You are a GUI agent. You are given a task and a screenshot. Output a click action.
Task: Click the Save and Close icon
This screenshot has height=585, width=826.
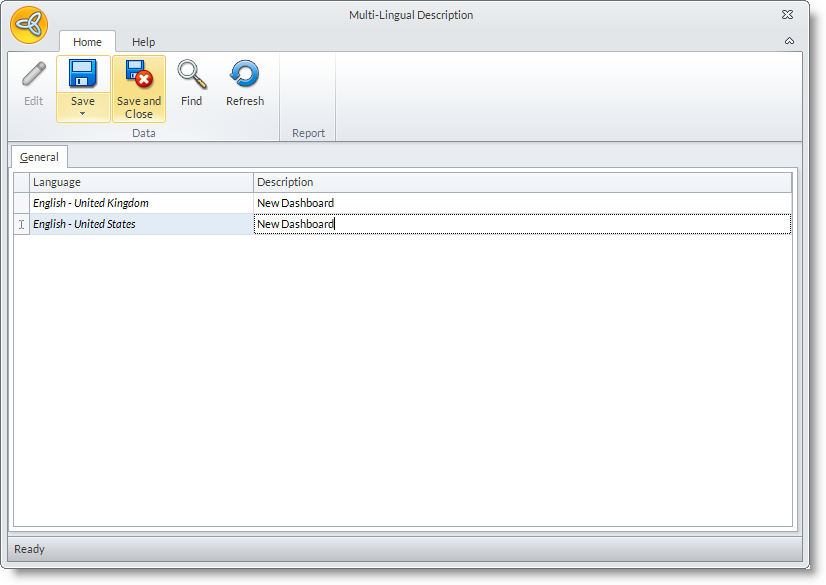click(139, 75)
